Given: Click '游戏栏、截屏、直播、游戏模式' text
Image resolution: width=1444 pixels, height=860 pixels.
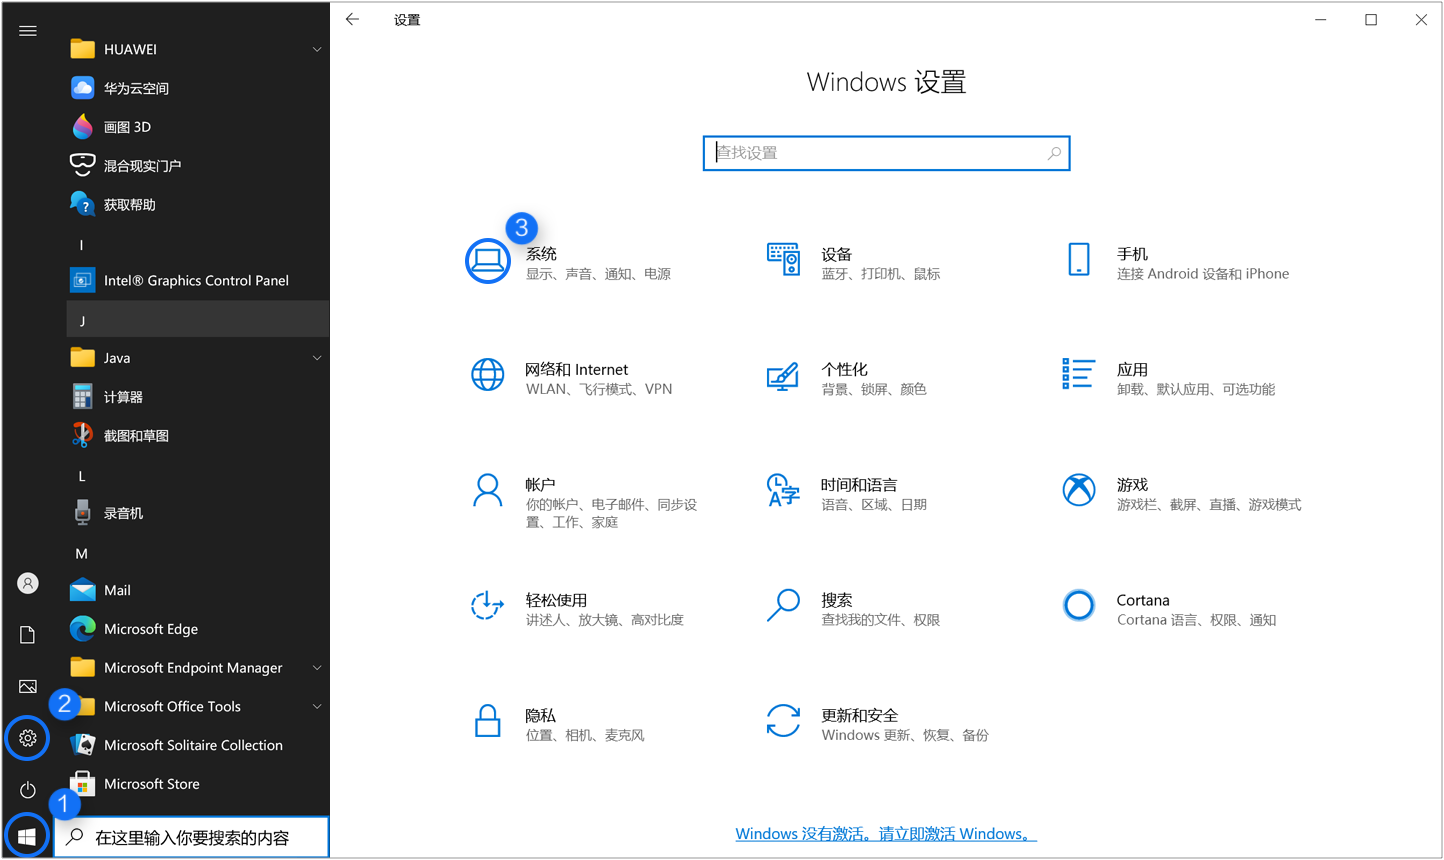Looking at the screenshot, I should pyautogui.click(x=1209, y=505).
